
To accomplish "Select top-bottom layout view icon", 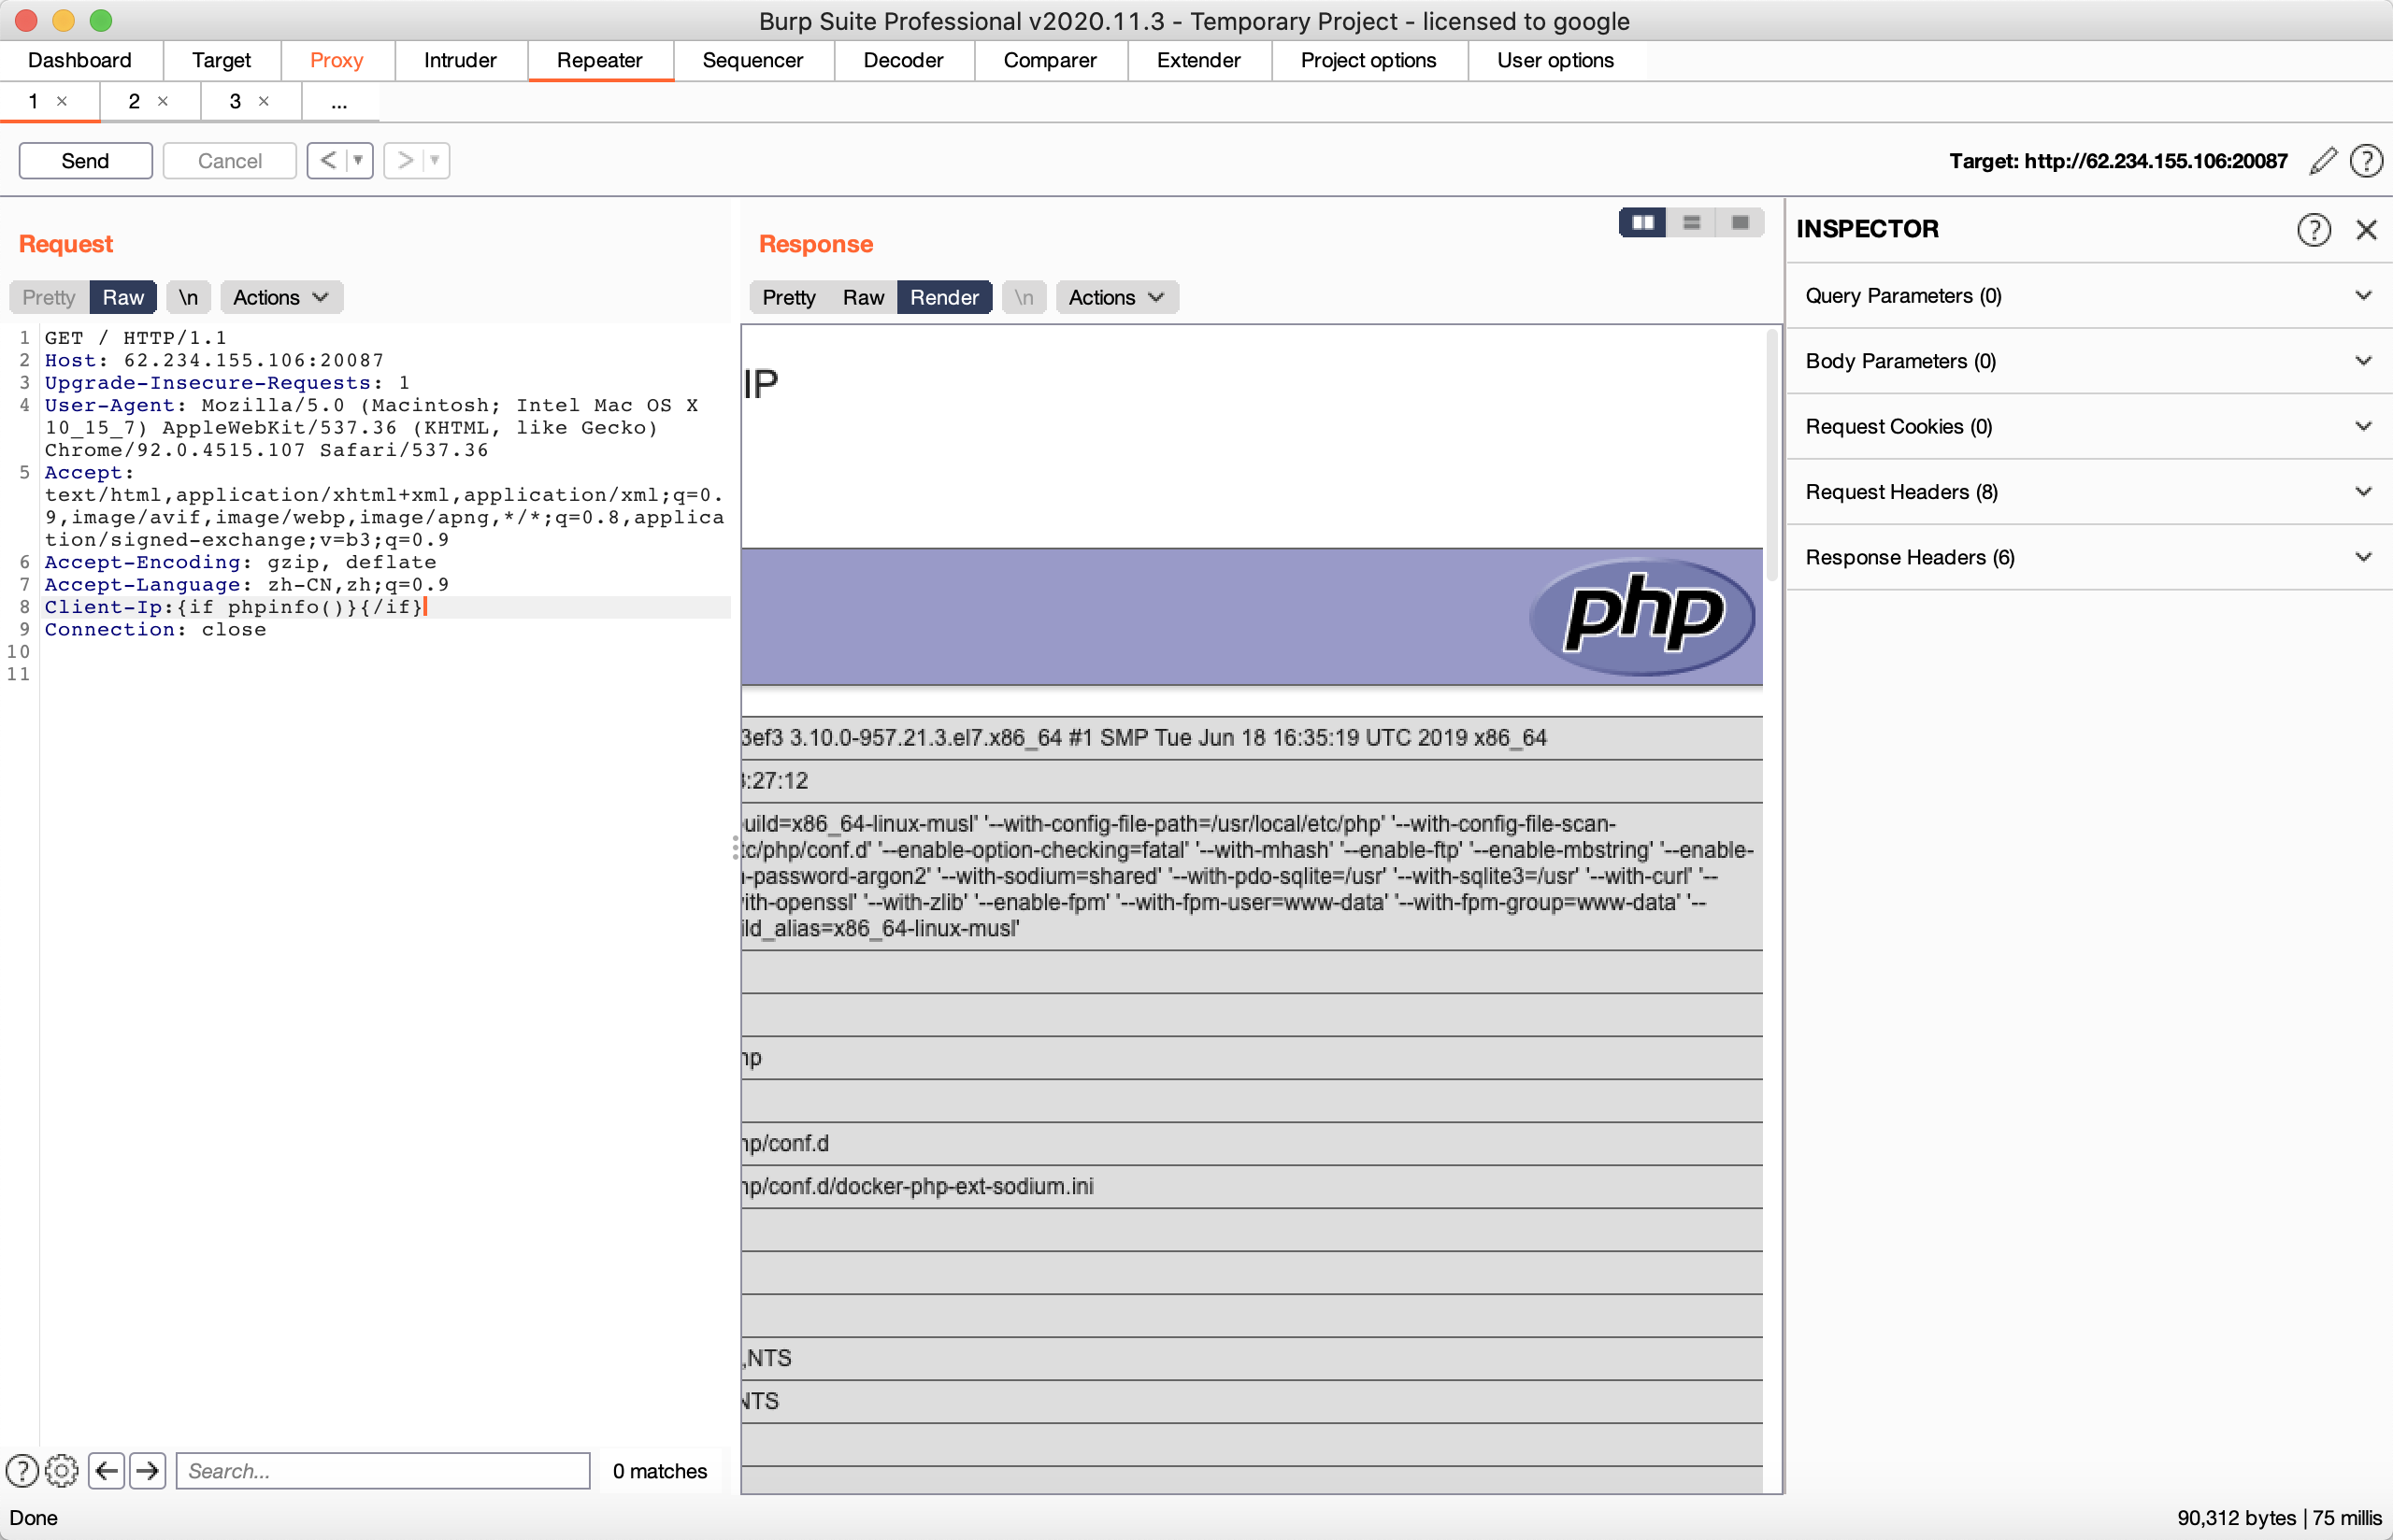I will tap(1691, 222).
